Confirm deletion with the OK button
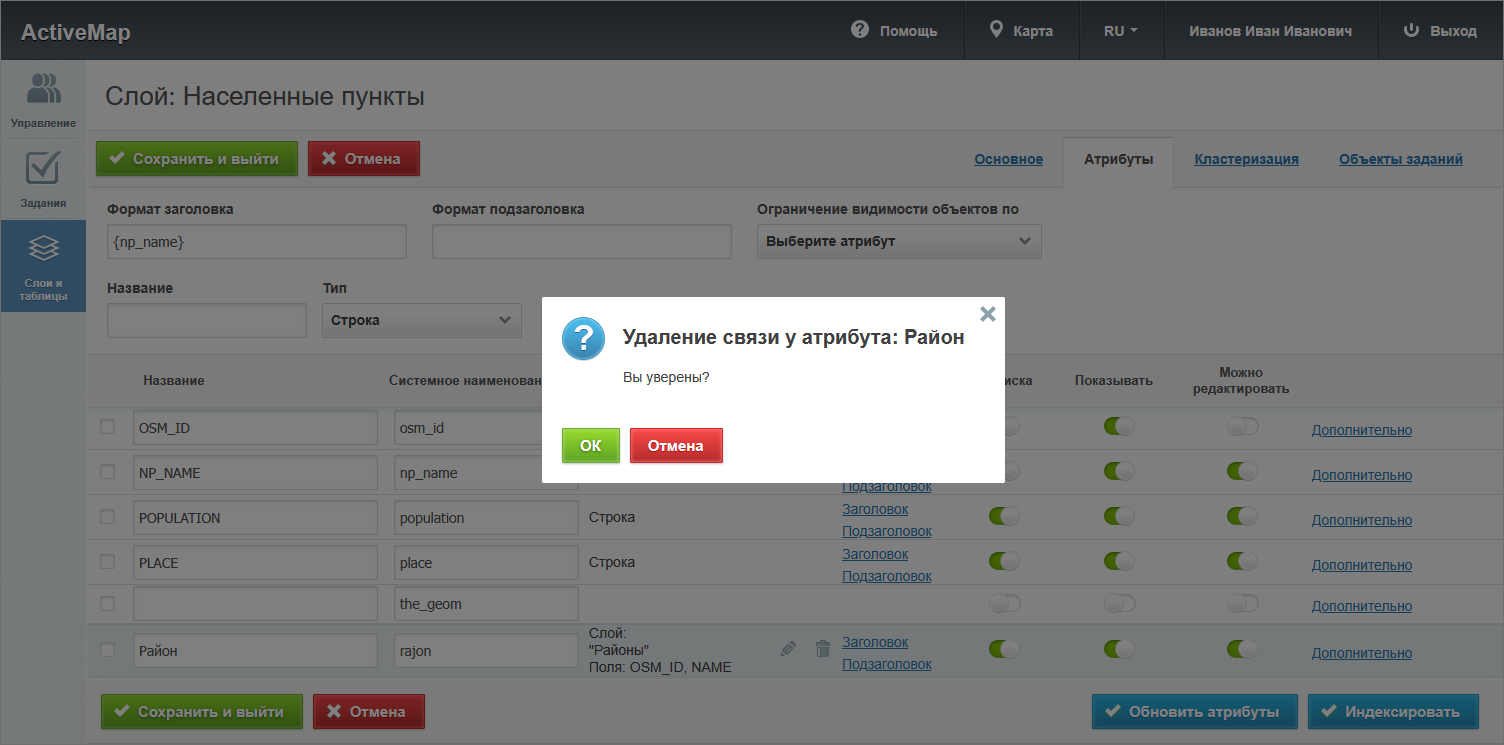The width and height of the screenshot is (1504, 745). coord(590,446)
